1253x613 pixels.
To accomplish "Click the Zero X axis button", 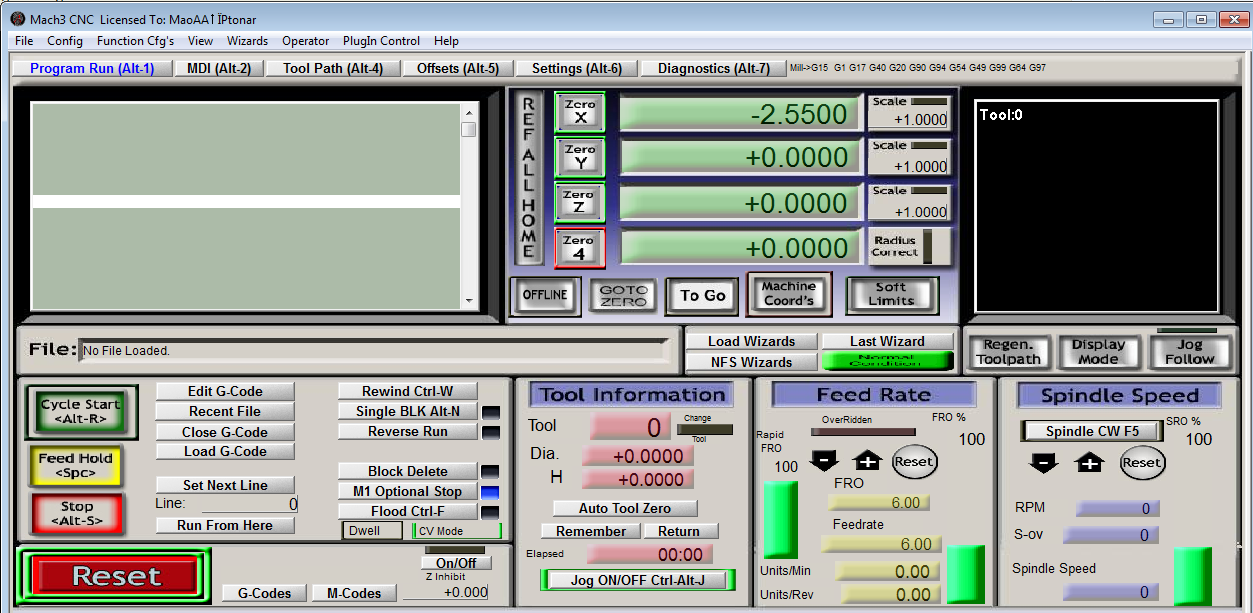I will [580, 112].
